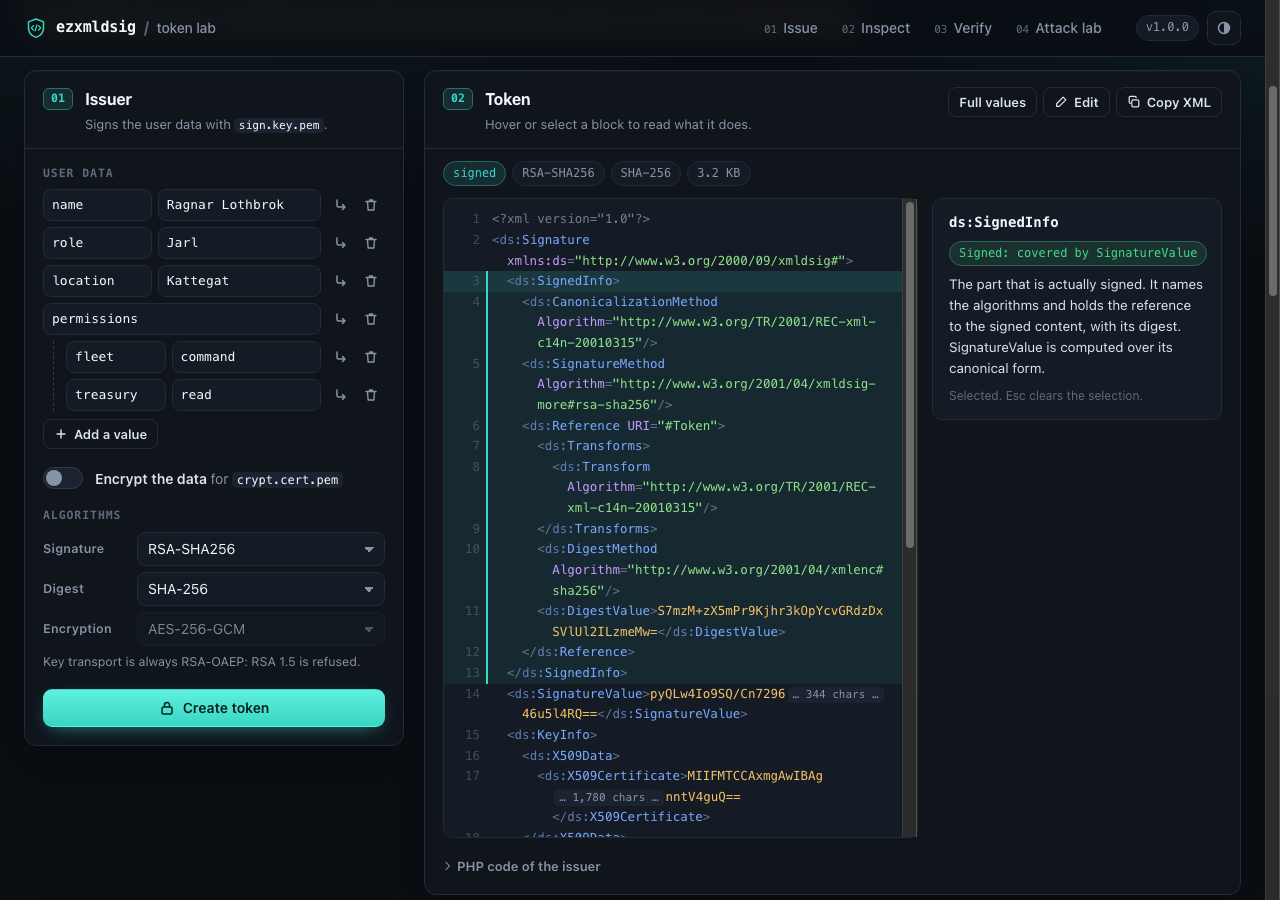This screenshot has width=1280, height=900.
Task: Select the ds:DigestMethod line
Action: click(672, 570)
